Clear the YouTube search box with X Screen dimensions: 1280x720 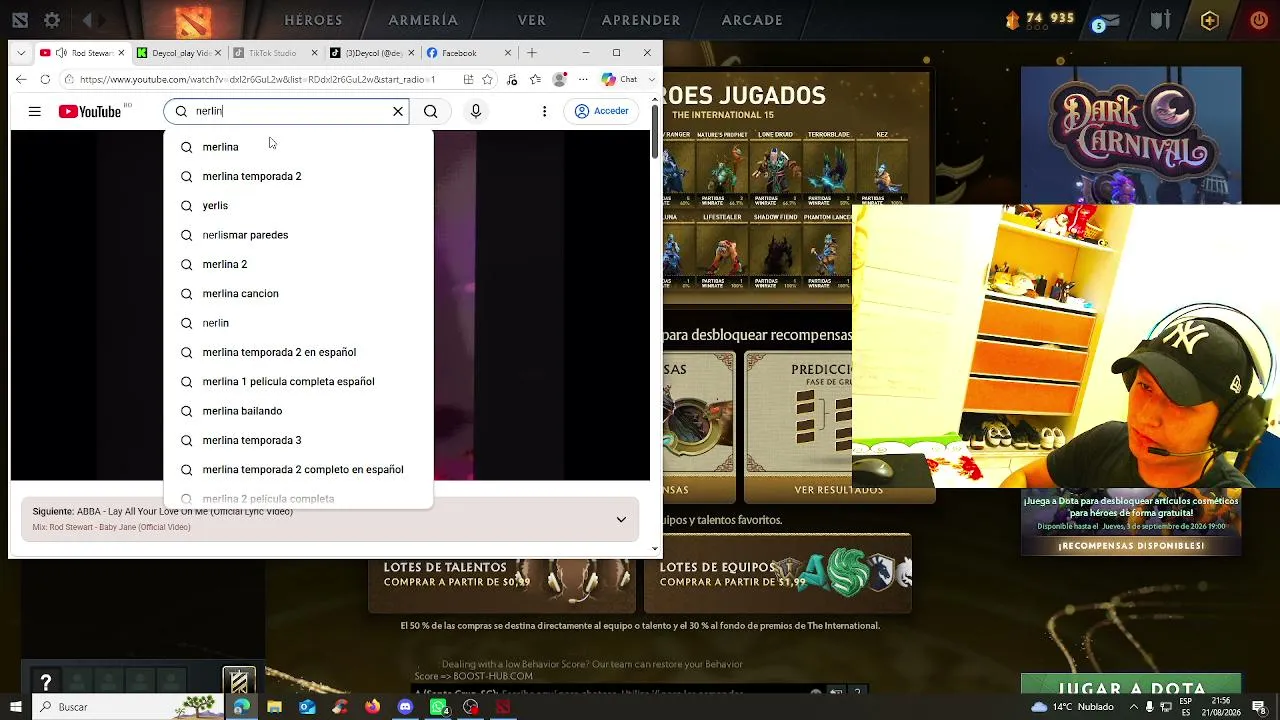point(398,111)
